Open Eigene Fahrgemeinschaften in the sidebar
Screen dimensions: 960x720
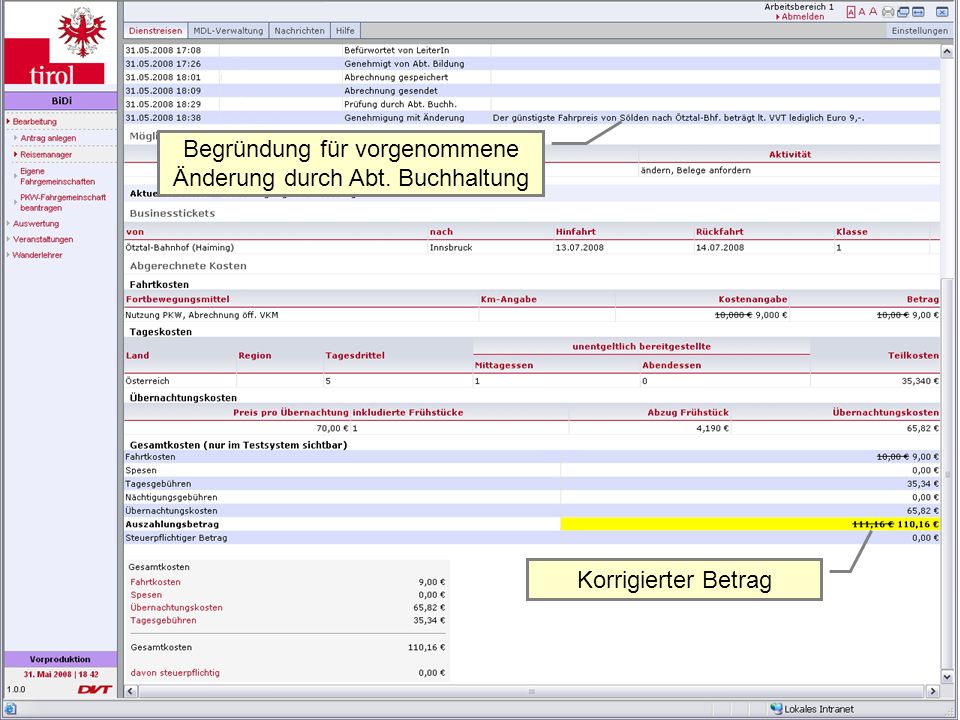[58, 176]
